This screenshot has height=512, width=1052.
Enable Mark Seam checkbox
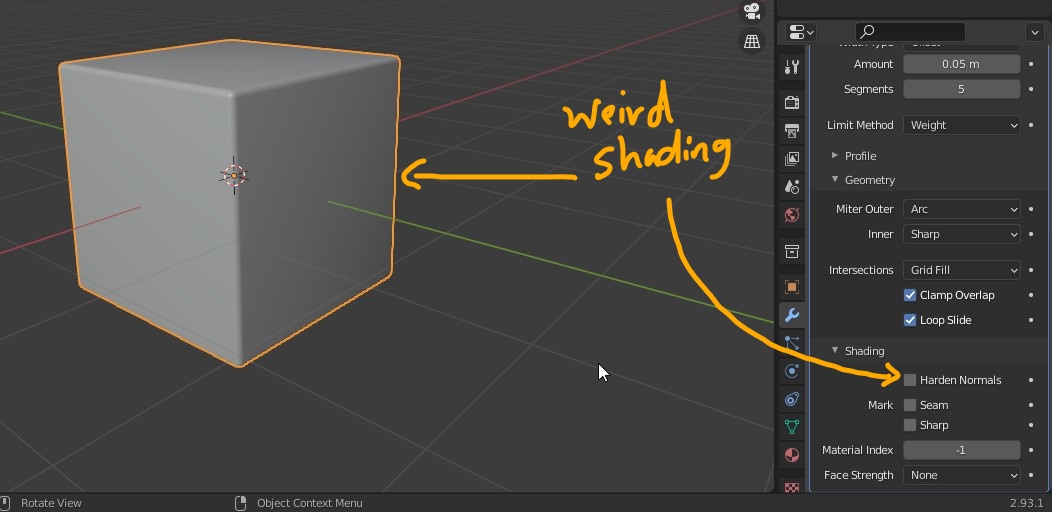(910, 405)
